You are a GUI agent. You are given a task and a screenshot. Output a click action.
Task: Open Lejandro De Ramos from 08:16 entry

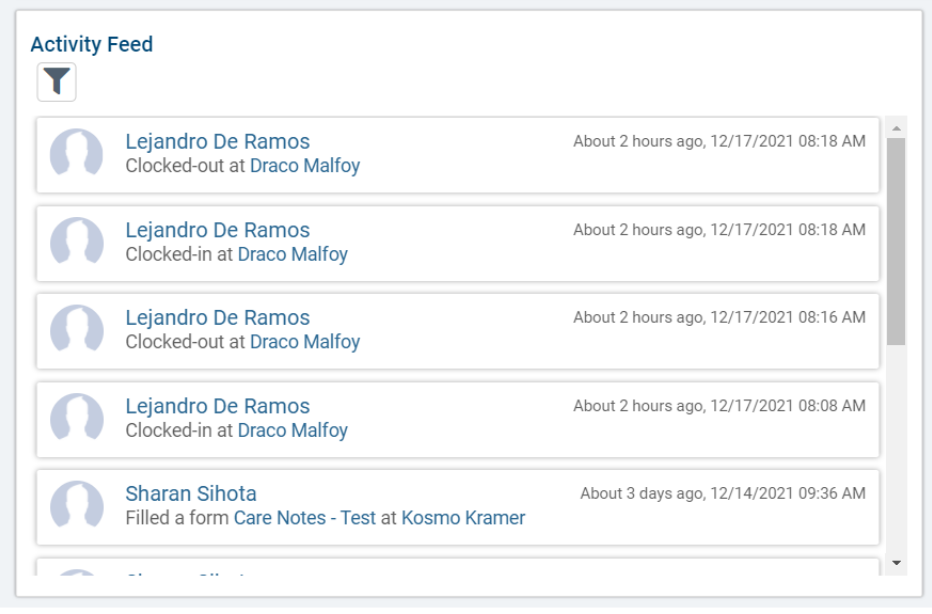[217, 318]
